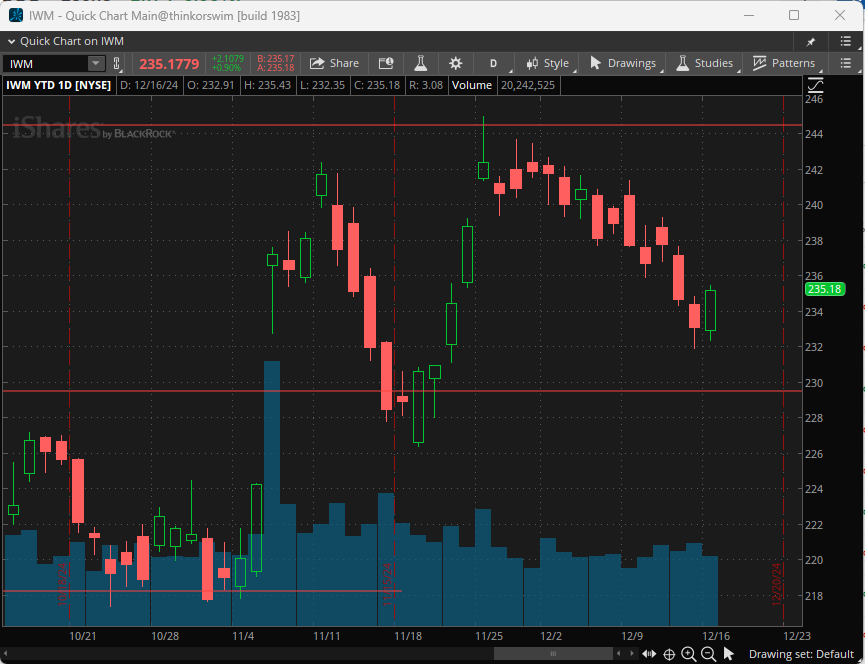Open chart settings gear icon
The height and width of the screenshot is (664, 865).
pyautogui.click(x=455, y=63)
